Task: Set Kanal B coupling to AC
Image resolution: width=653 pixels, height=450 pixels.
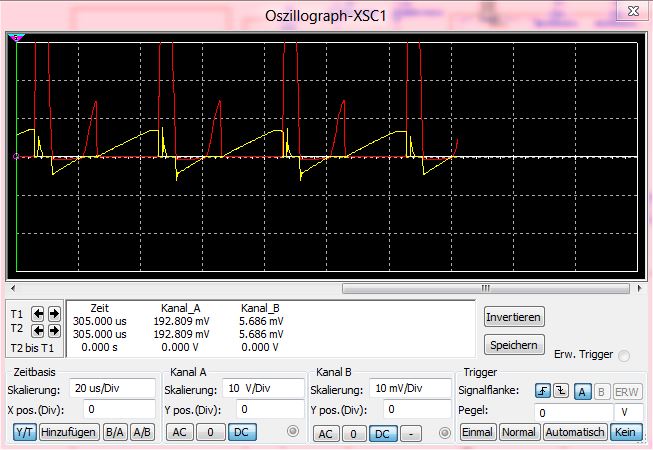Action: pos(326,434)
